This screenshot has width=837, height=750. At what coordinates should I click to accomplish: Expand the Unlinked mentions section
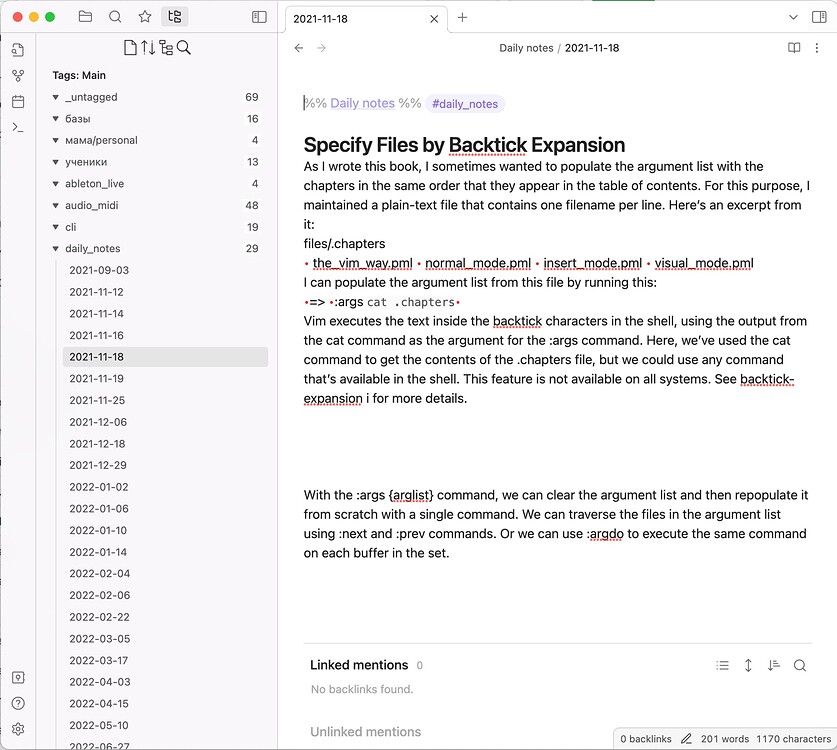pos(366,731)
